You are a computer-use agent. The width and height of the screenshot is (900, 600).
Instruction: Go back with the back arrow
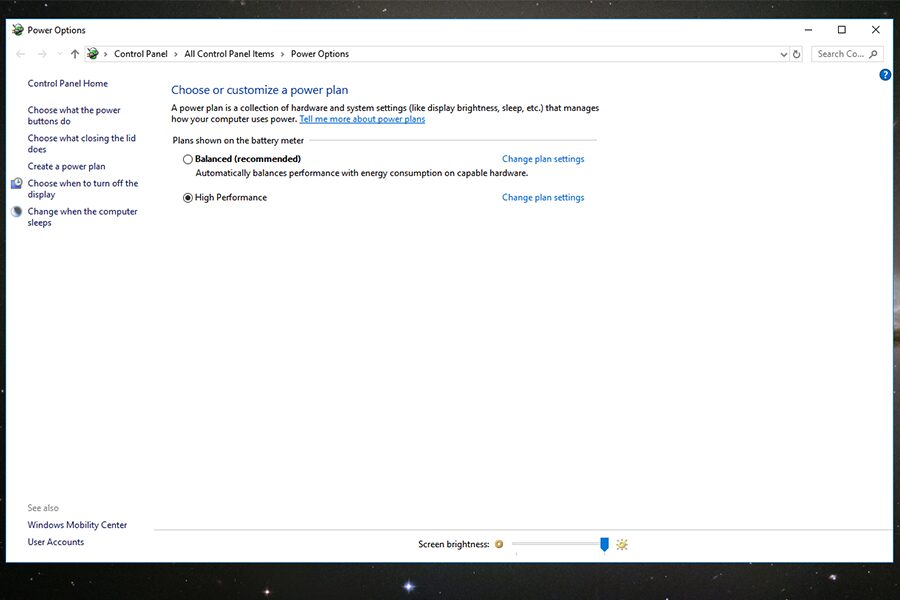coord(21,54)
